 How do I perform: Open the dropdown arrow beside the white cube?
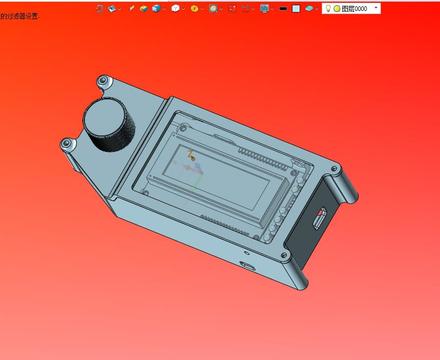(x=183, y=9)
